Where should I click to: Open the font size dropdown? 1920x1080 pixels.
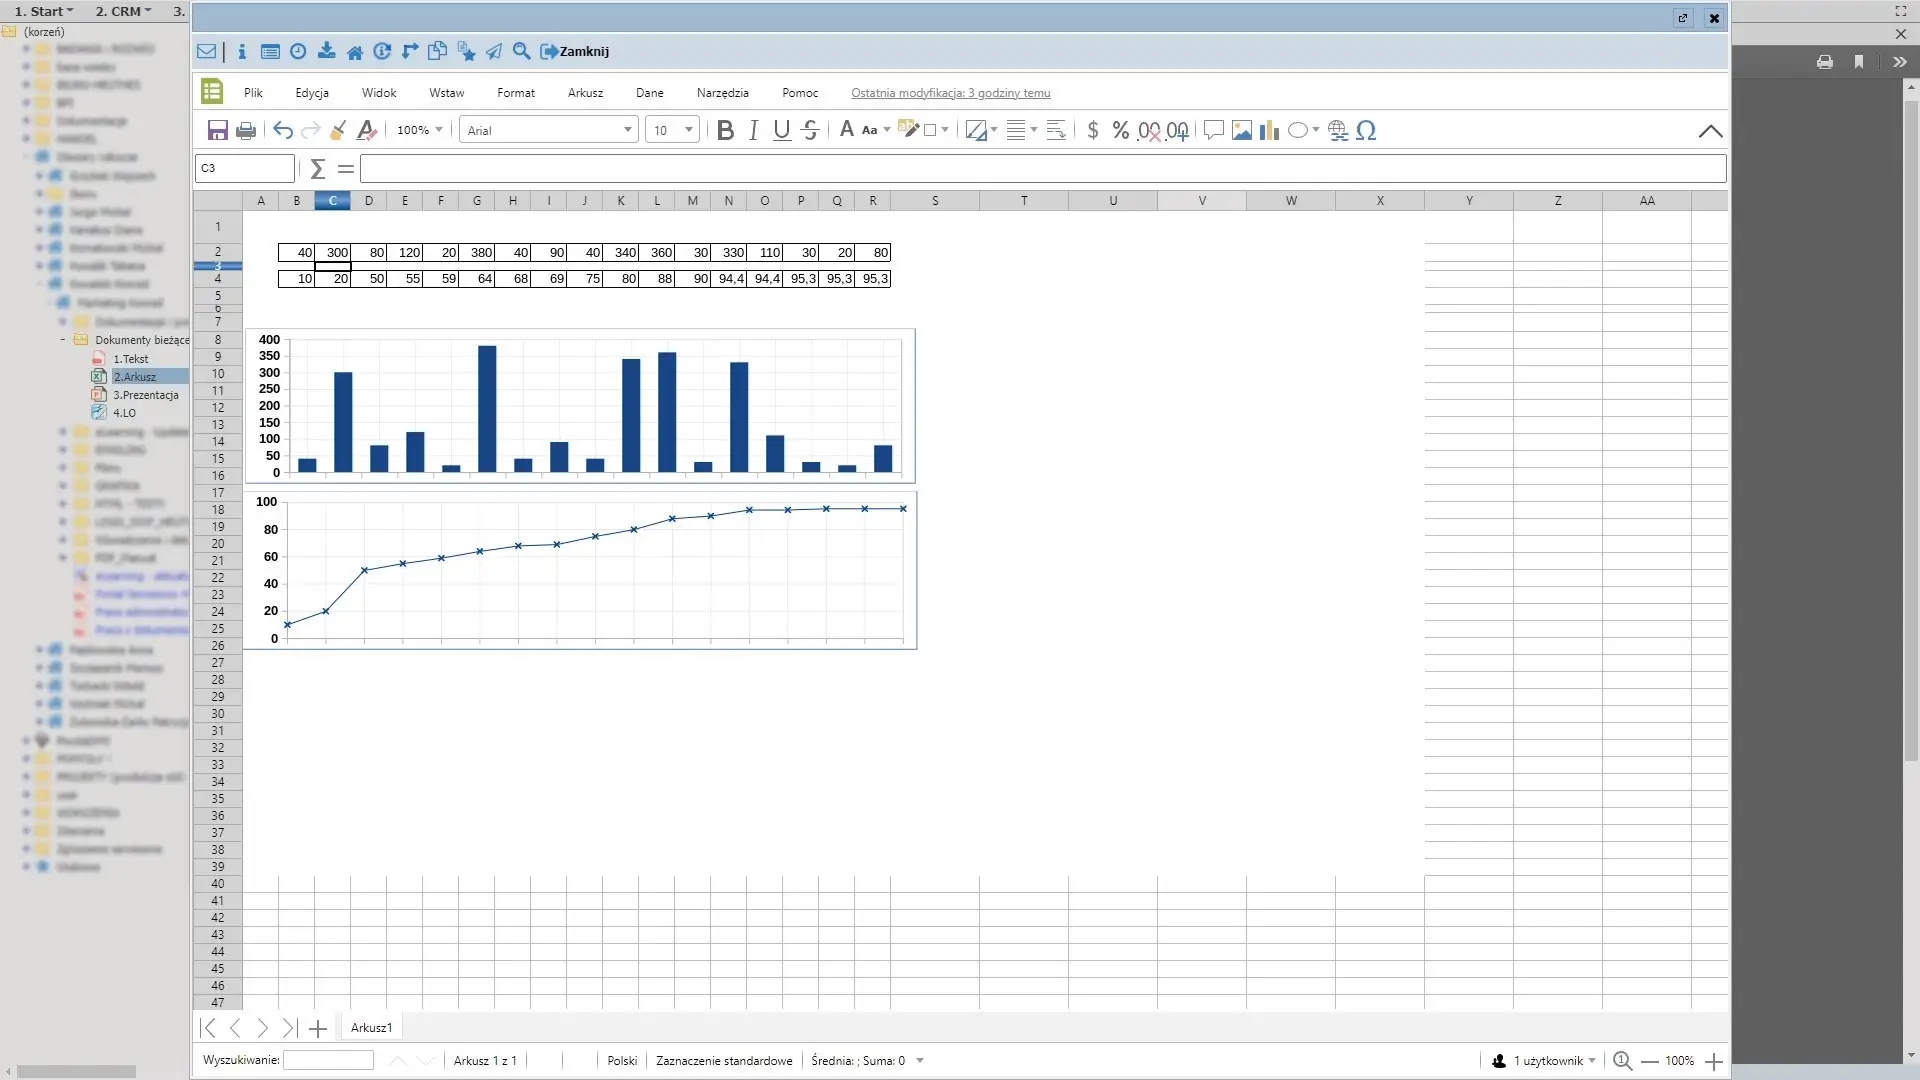coord(688,130)
